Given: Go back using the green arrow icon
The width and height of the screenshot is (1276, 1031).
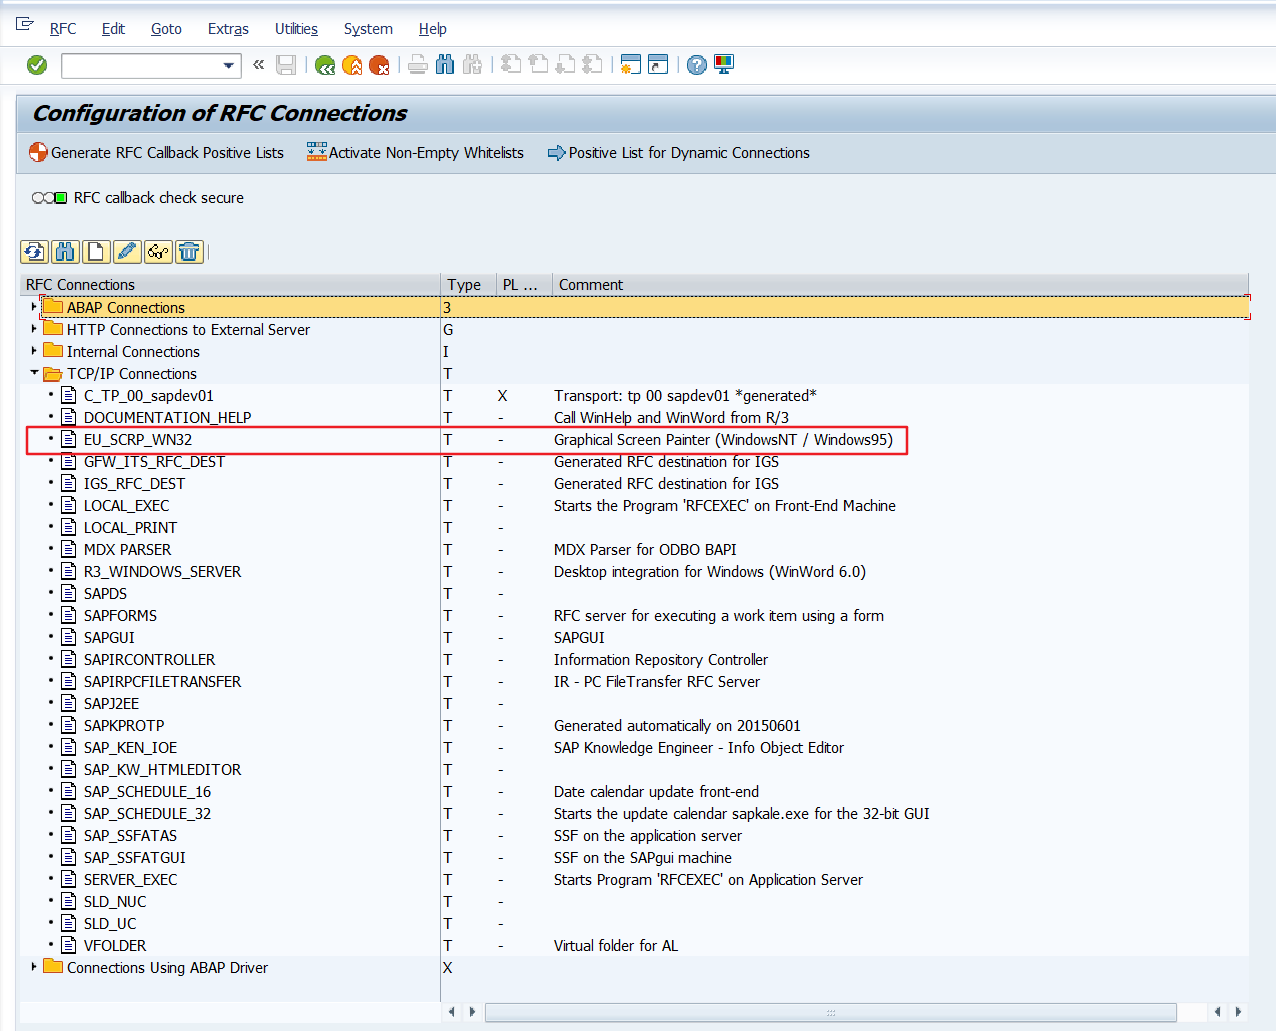Looking at the screenshot, I should coord(325,64).
